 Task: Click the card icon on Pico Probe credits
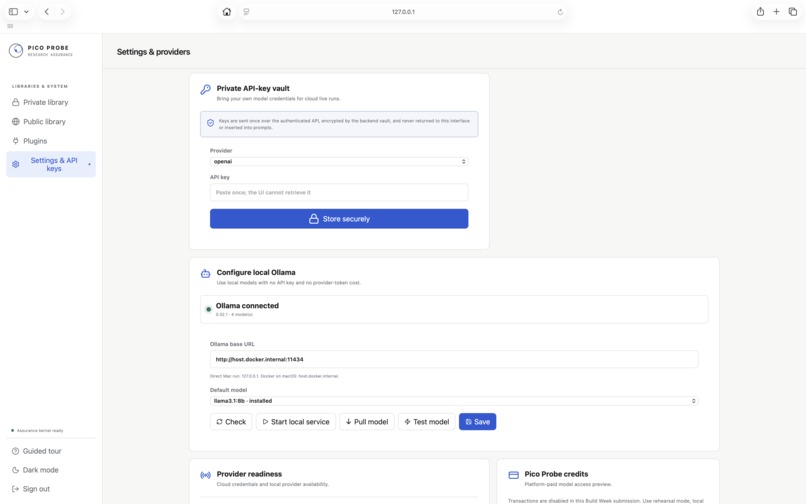tap(514, 475)
